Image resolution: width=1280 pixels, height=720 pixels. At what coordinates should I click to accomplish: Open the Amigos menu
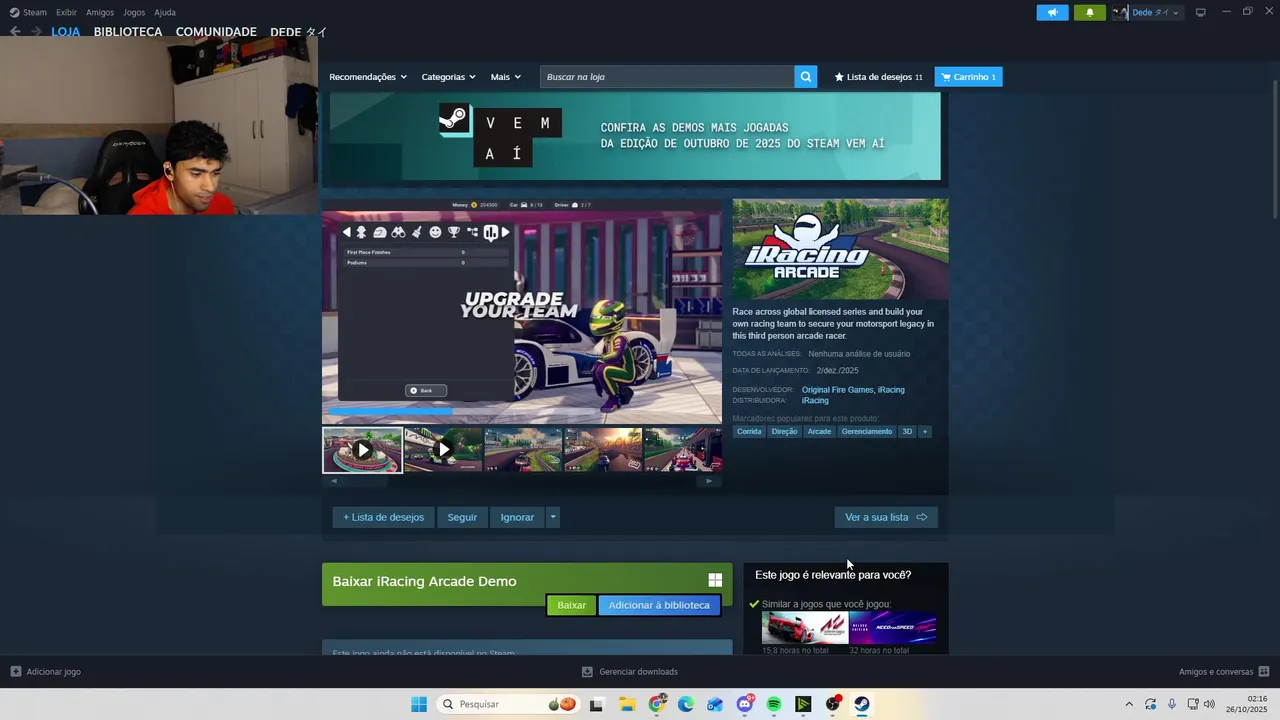100,12
